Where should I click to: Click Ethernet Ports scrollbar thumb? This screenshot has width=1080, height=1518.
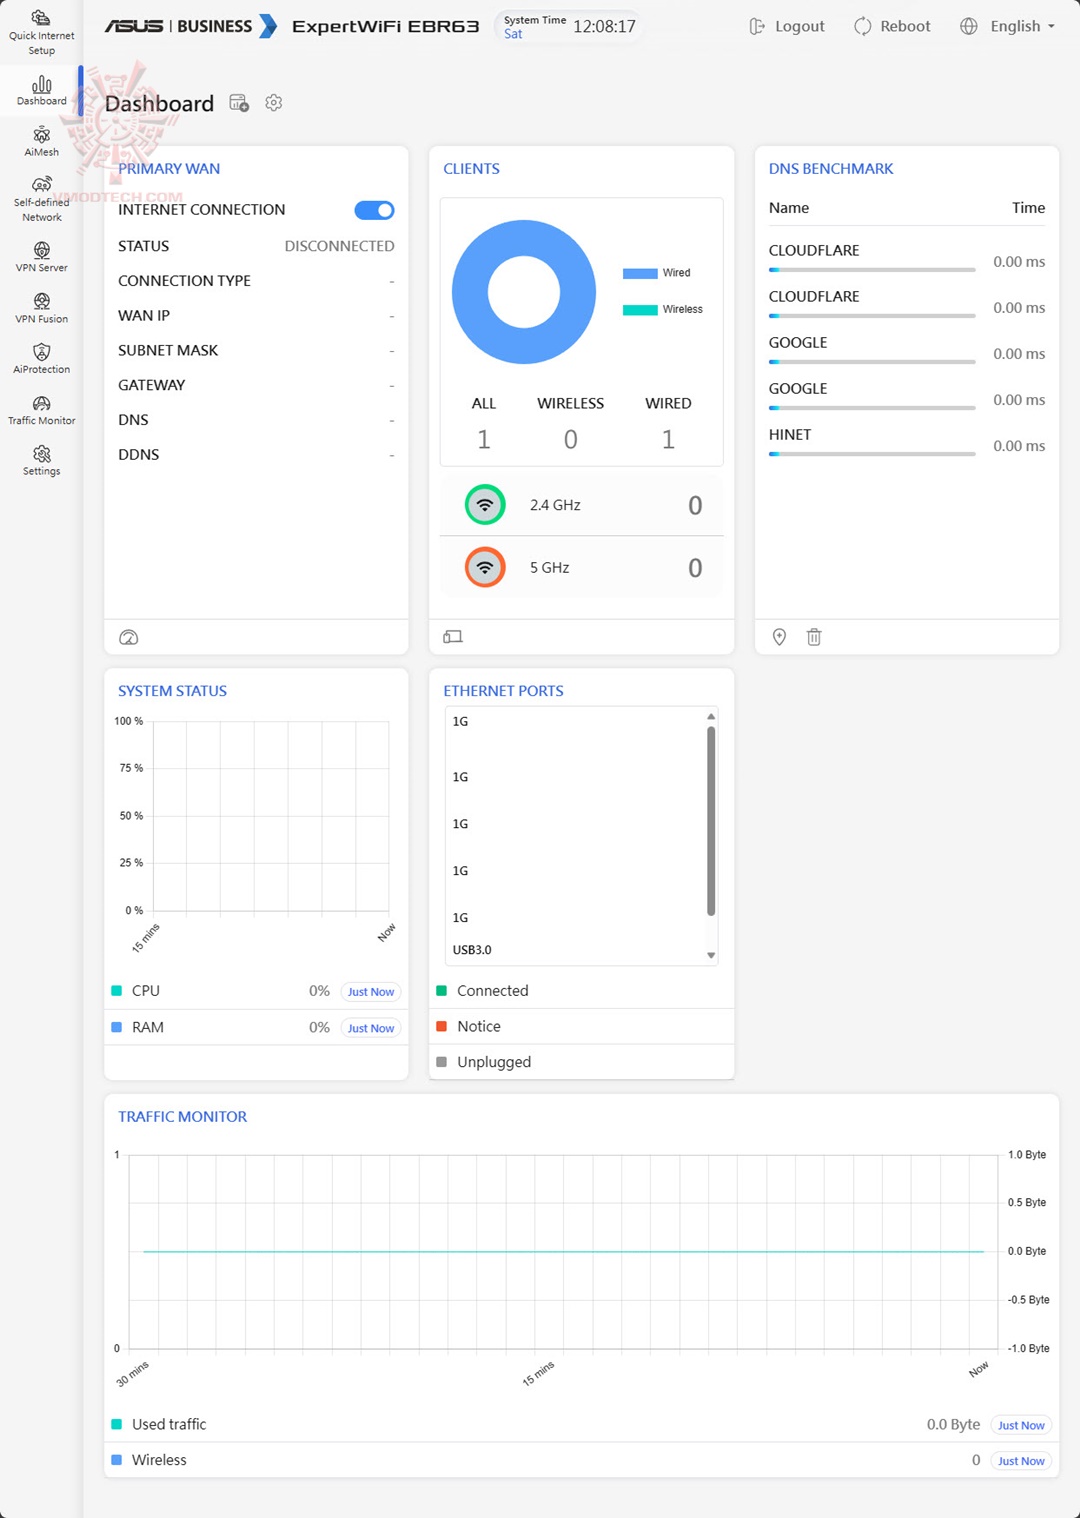point(711,821)
